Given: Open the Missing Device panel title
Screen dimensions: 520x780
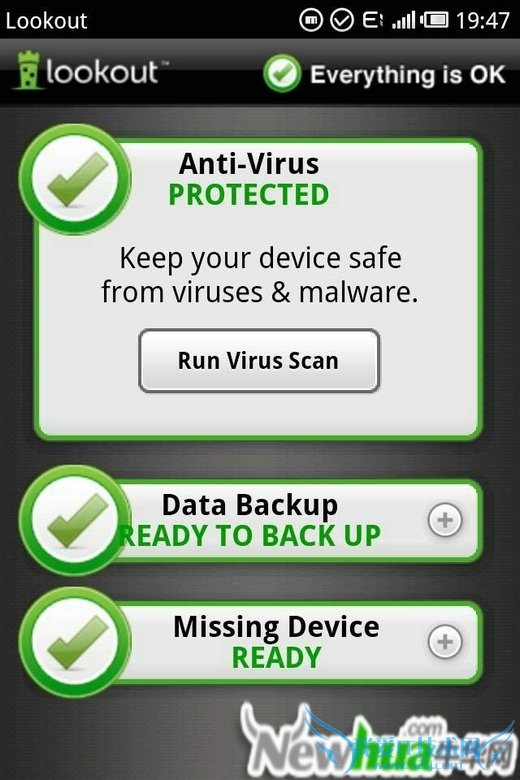Looking at the screenshot, I should (x=276, y=627).
